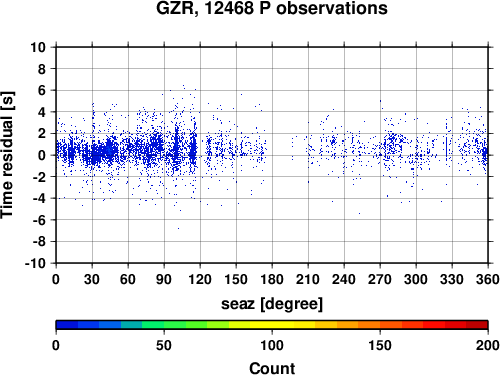The height and width of the screenshot is (375, 500).
Task: Click the x-axis label seaz [degree]
Action: click(x=272, y=304)
